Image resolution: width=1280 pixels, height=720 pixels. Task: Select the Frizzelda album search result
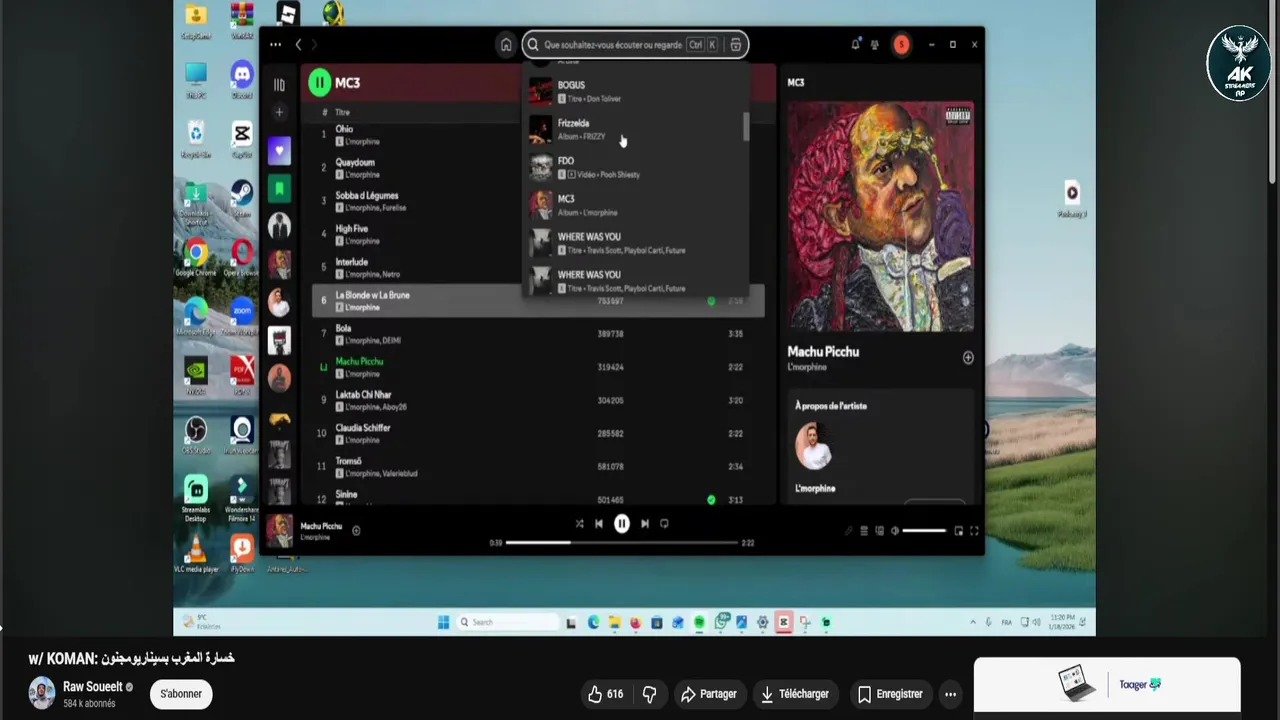coord(635,129)
